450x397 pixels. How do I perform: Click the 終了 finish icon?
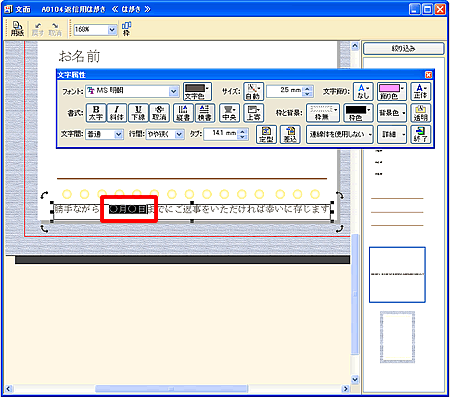421,134
